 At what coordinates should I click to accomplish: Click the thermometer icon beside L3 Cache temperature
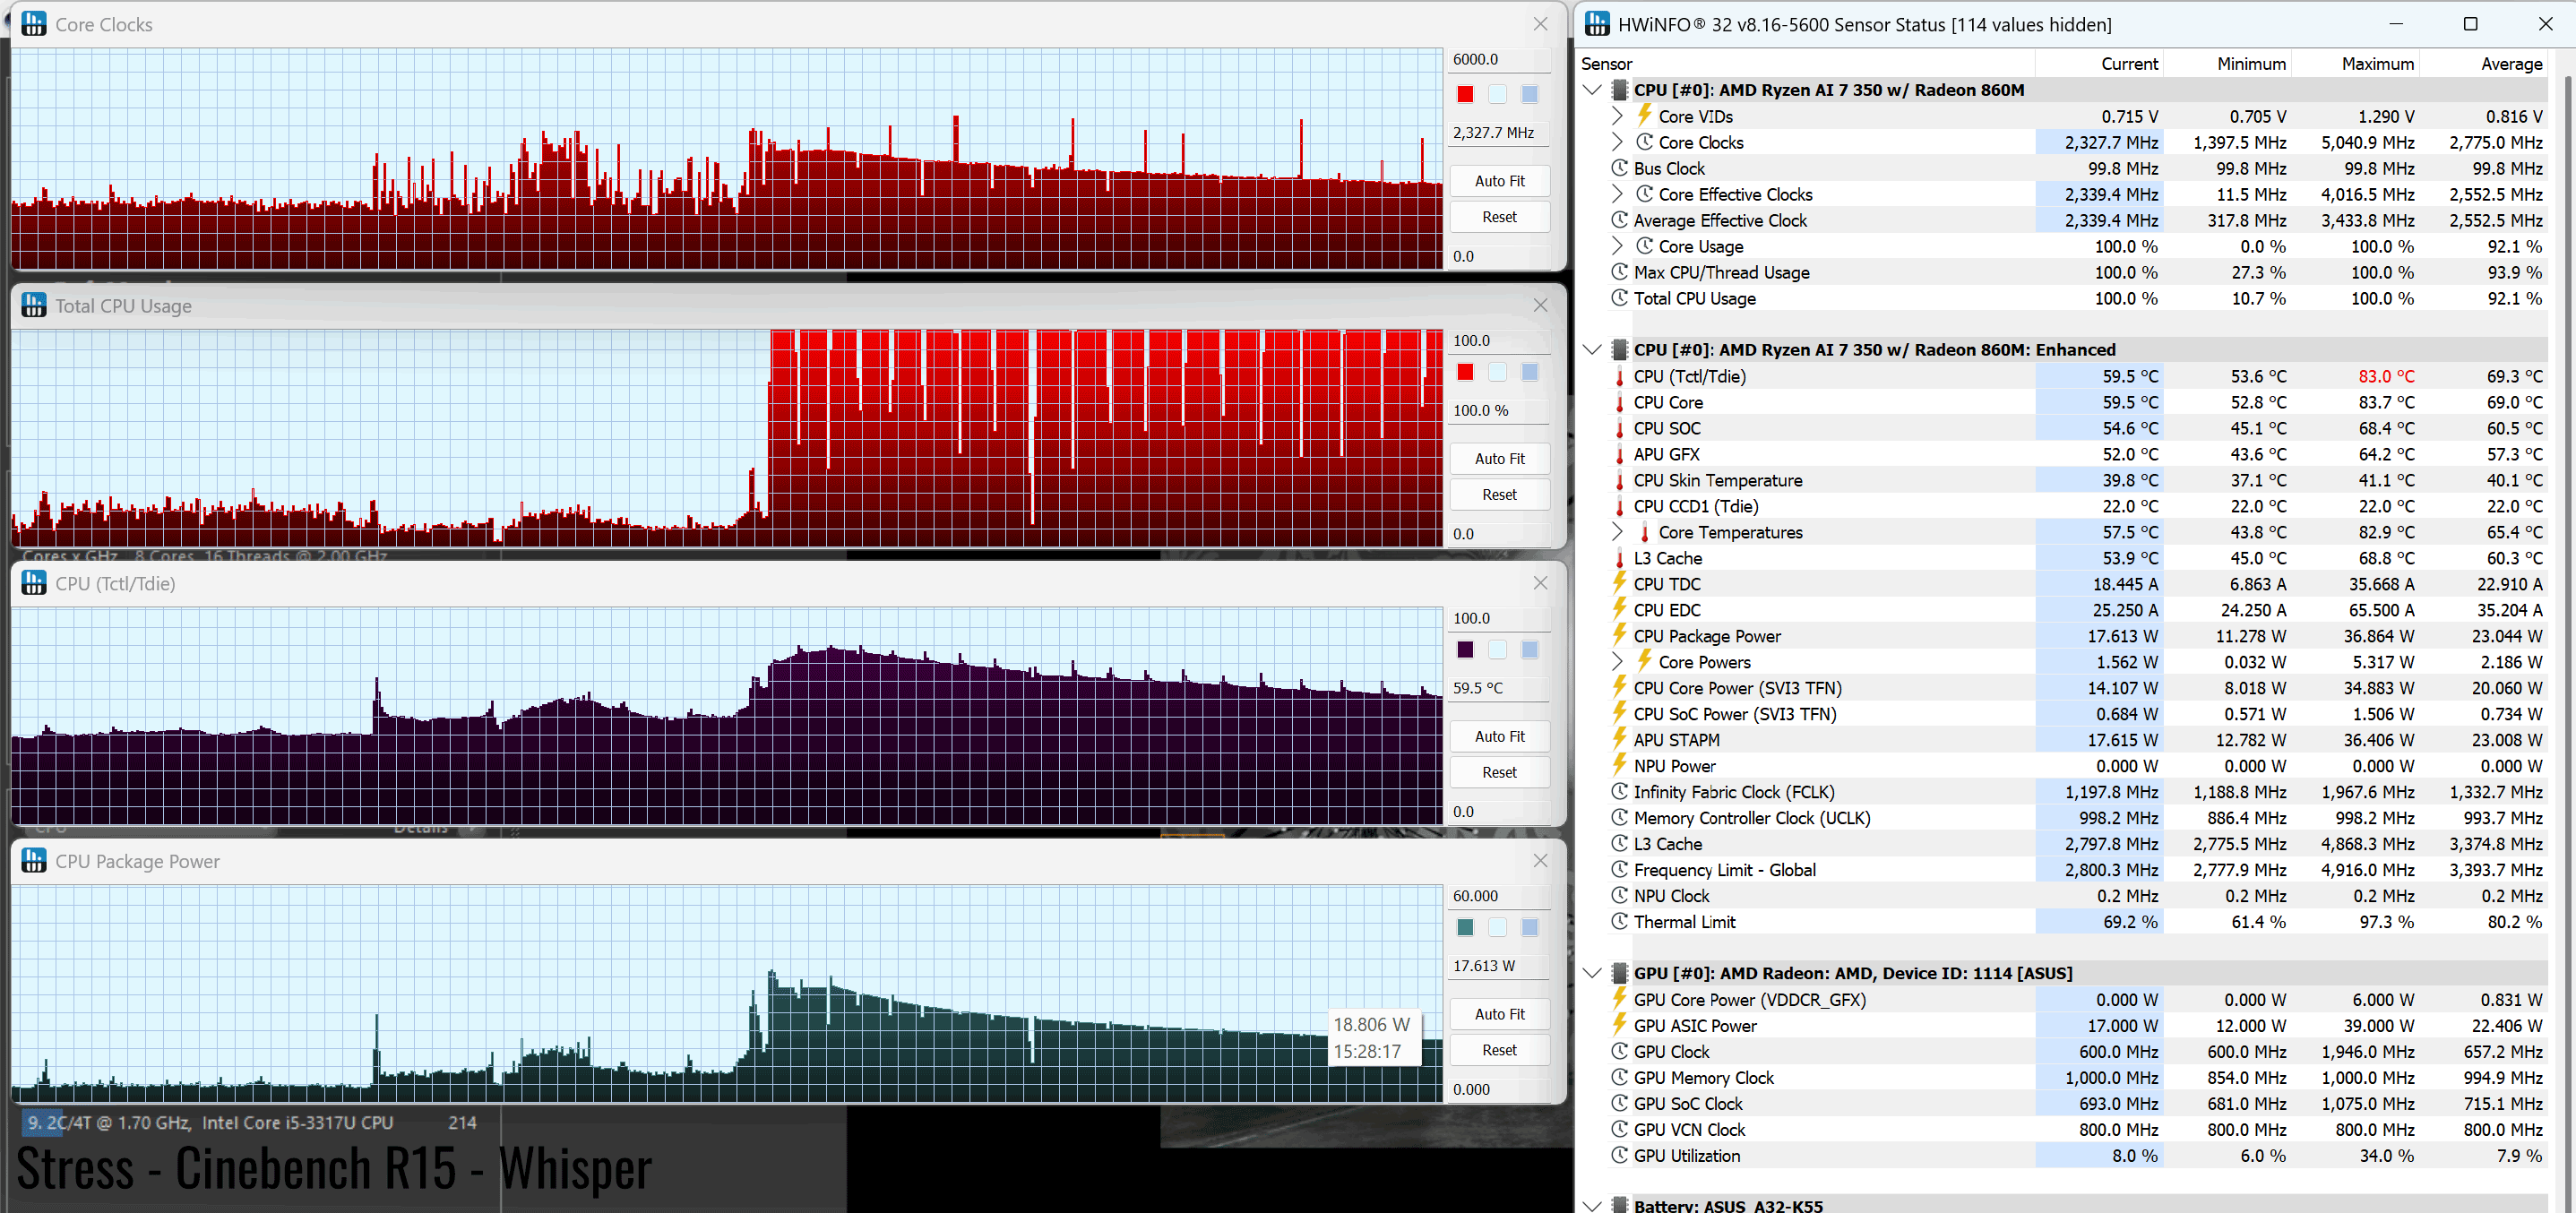pos(1620,559)
